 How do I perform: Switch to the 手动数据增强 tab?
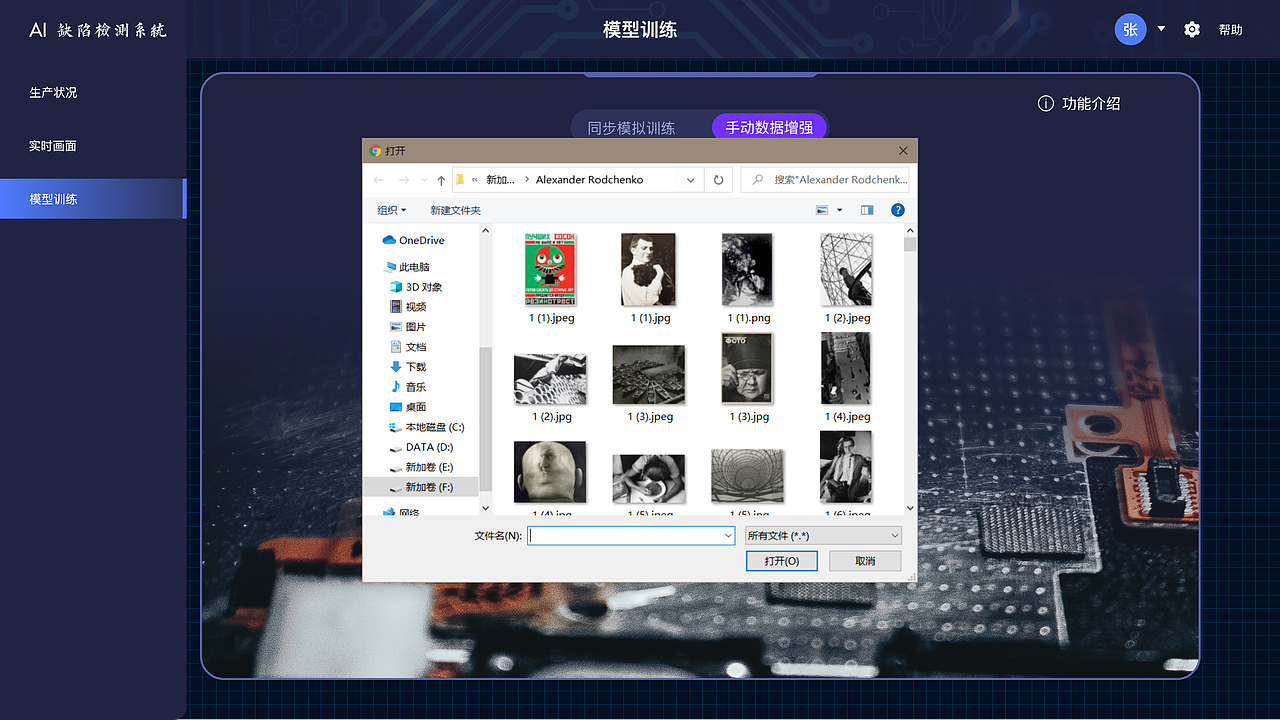coord(769,128)
